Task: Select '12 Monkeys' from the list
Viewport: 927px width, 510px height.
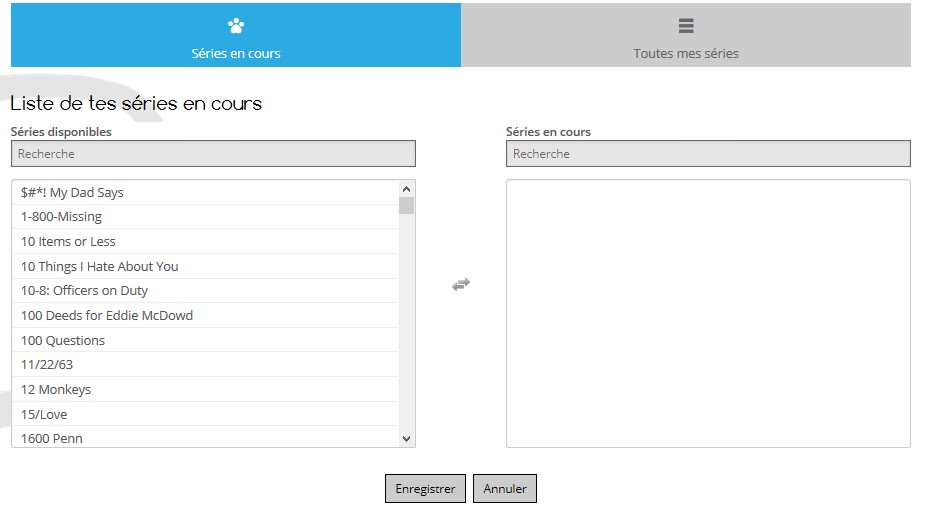Action: click(205, 389)
